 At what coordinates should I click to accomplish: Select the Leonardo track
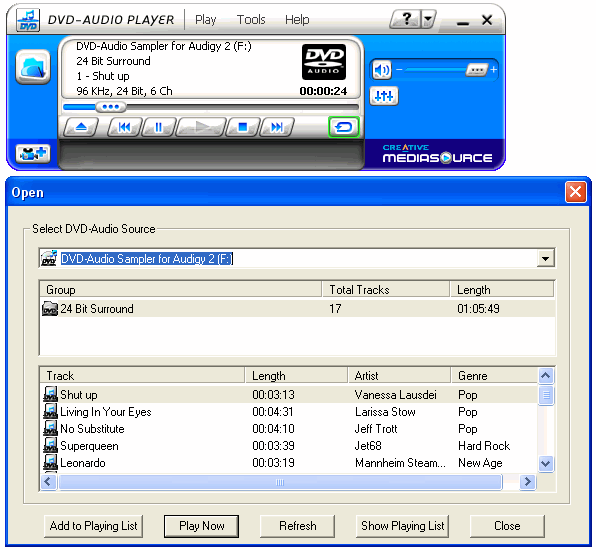click(x=289, y=463)
